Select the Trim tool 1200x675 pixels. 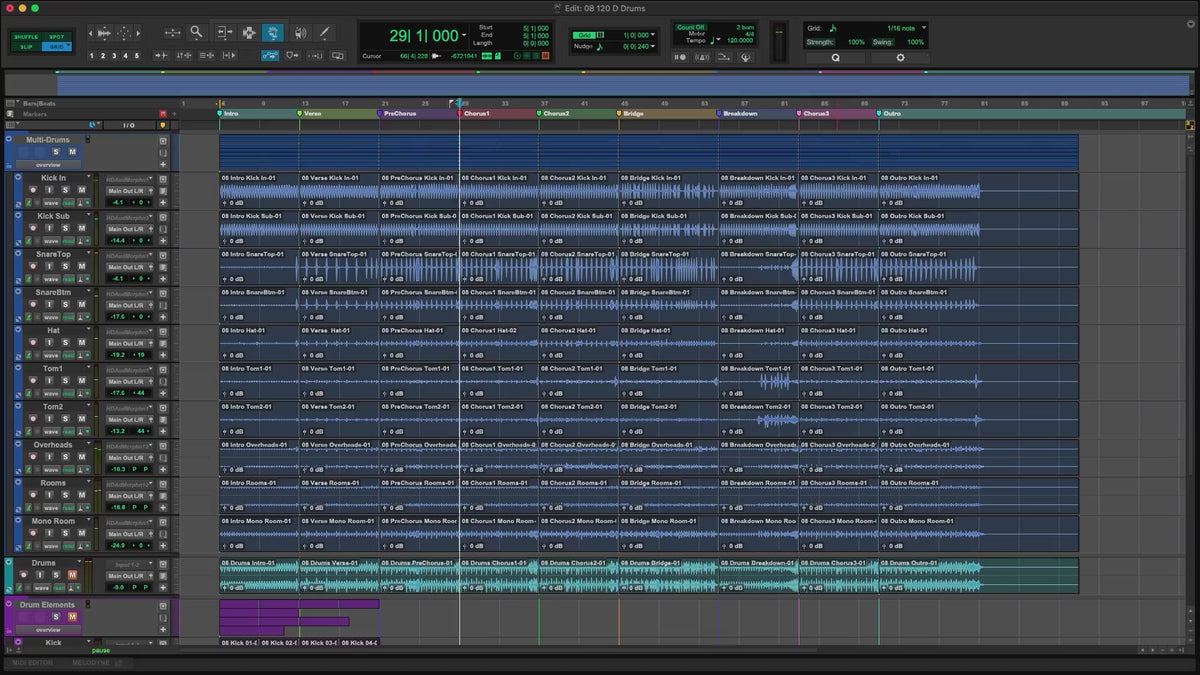[x=224, y=33]
